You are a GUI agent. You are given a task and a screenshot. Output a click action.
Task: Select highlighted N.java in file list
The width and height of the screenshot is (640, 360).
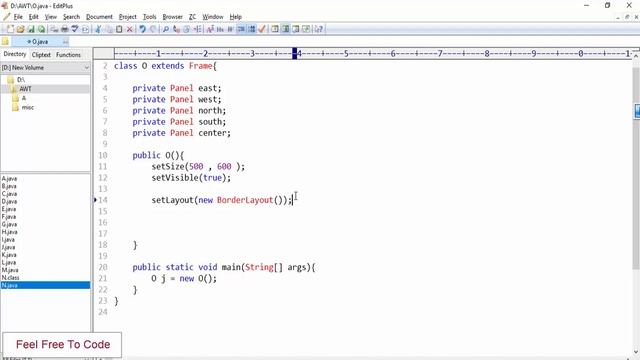coord(45,285)
